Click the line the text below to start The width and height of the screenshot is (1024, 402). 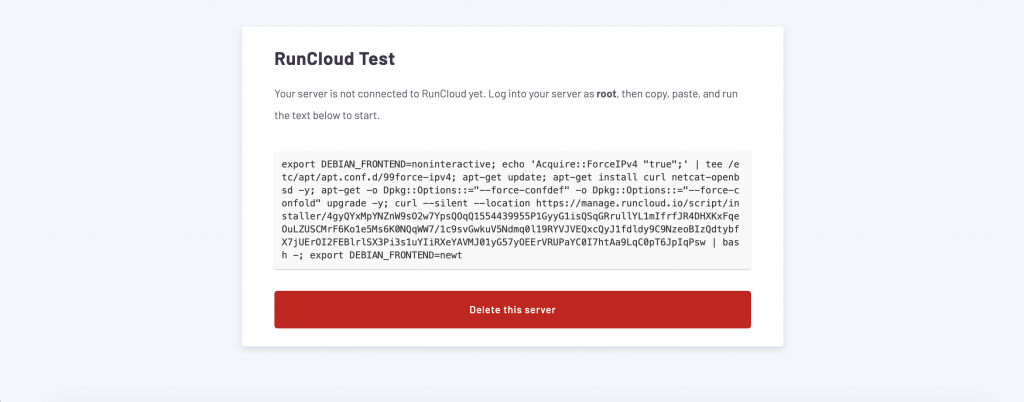327,116
